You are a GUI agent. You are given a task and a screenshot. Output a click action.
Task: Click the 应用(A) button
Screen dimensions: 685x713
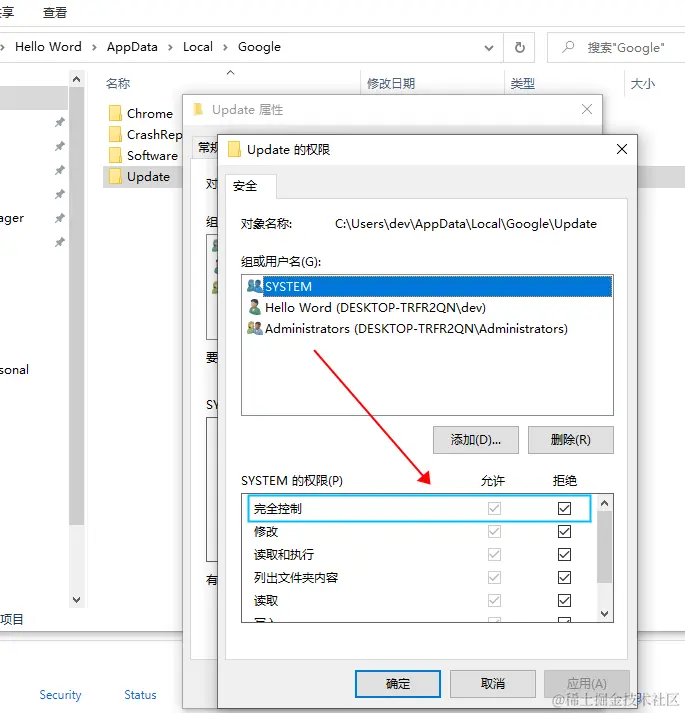587,683
